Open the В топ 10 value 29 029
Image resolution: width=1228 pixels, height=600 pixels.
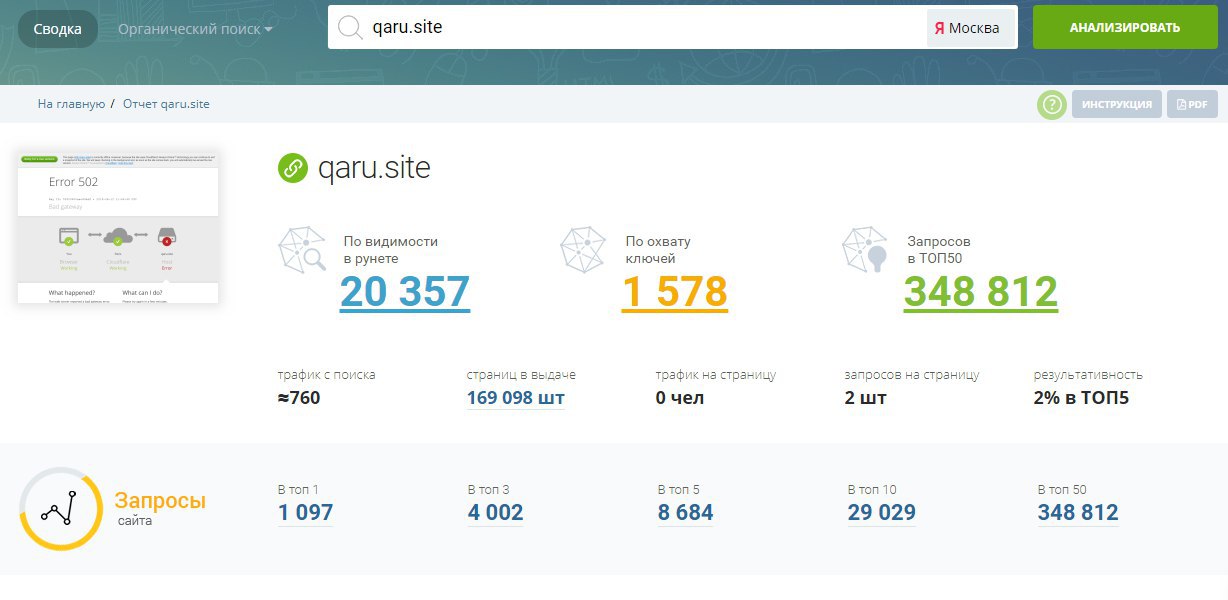(x=881, y=513)
